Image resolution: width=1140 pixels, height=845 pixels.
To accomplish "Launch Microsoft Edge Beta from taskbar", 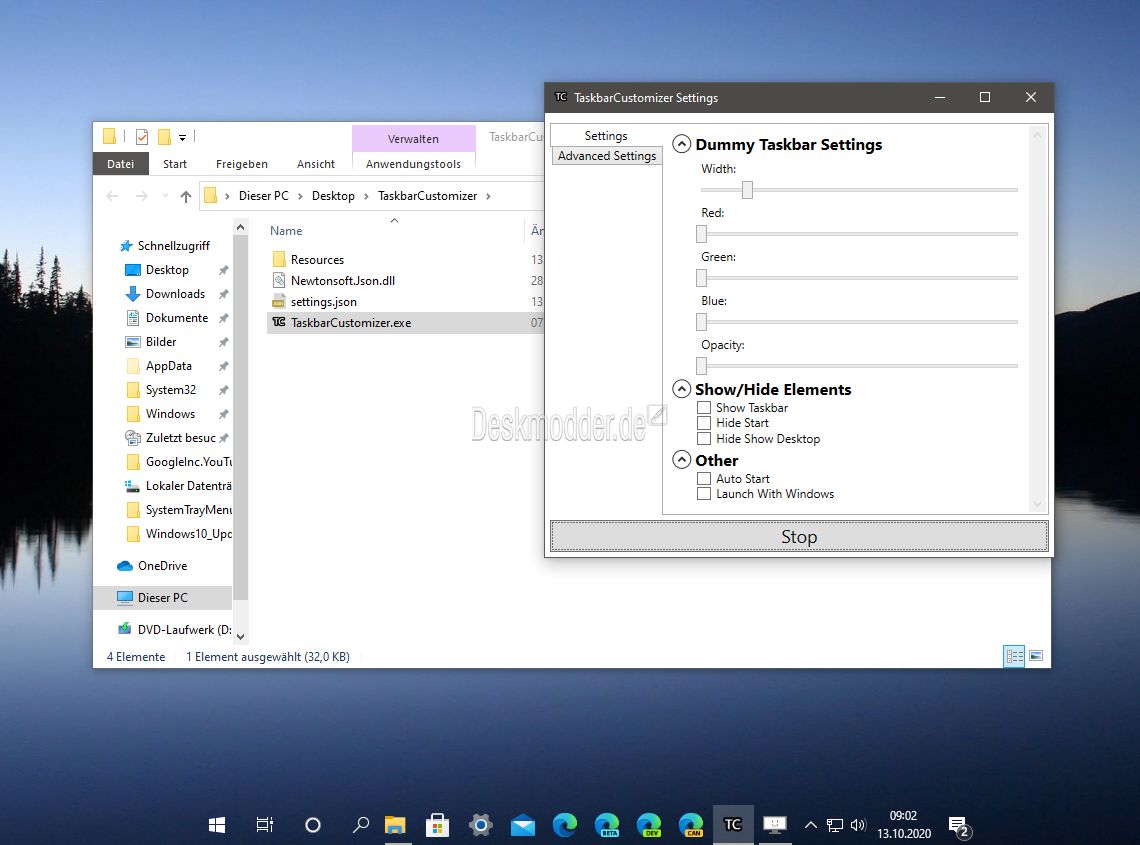I will pyautogui.click(x=606, y=825).
